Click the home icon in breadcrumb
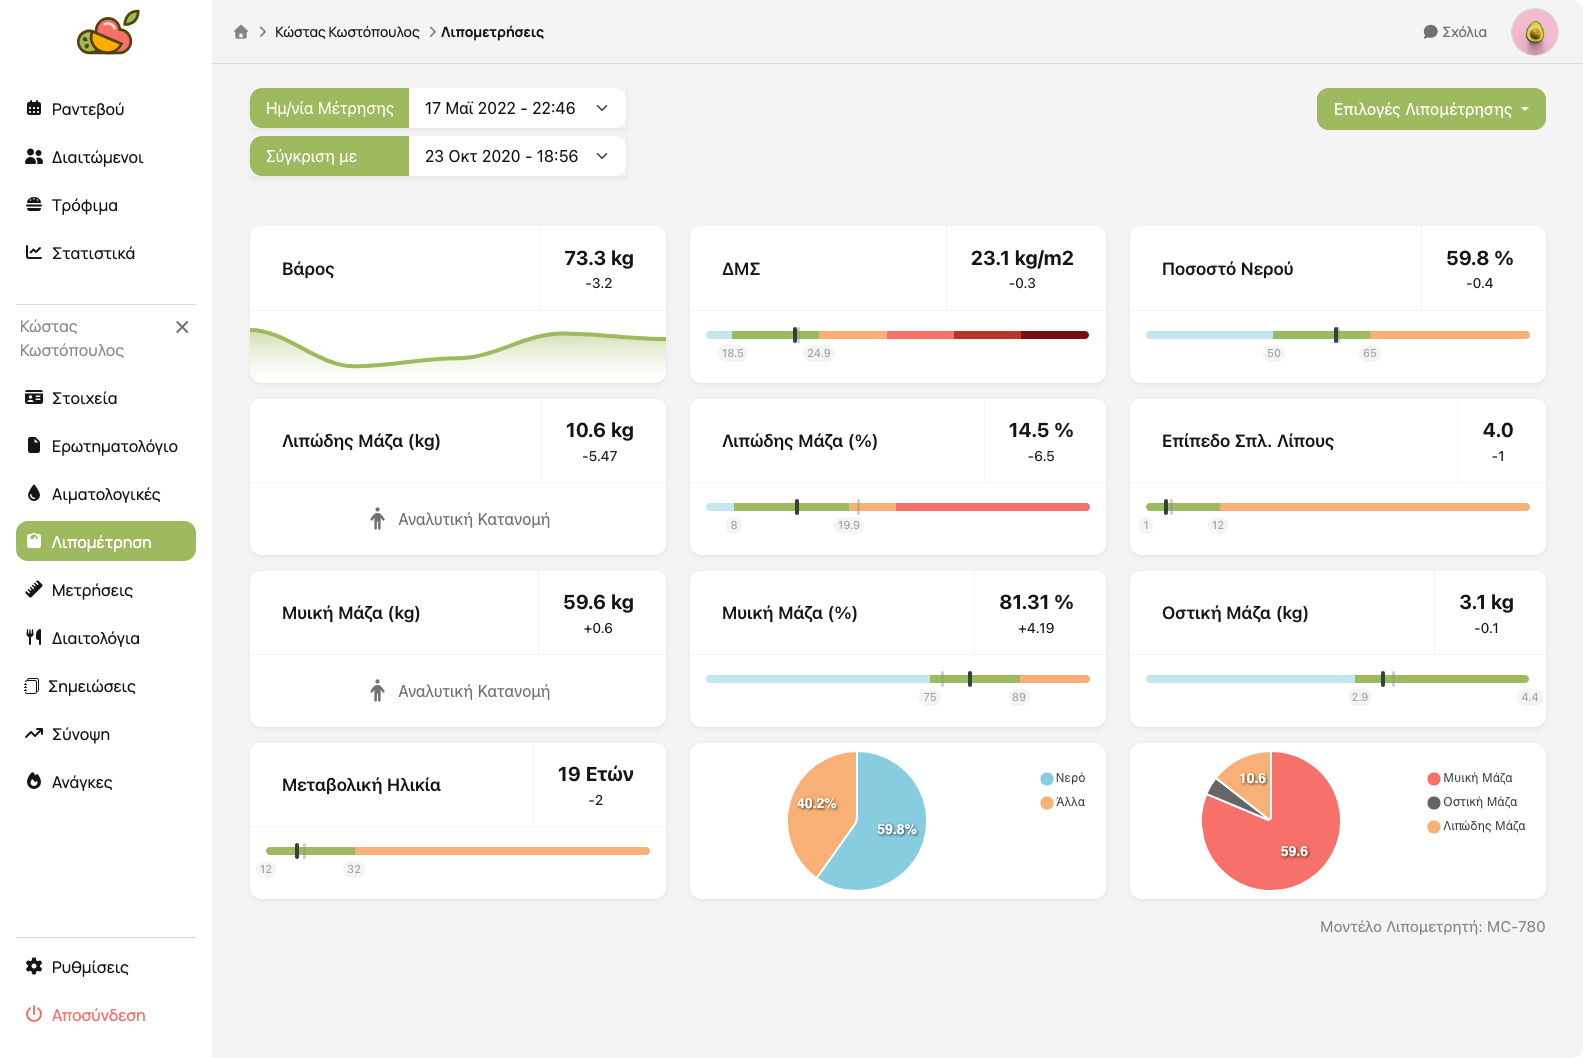 (241, 32)
